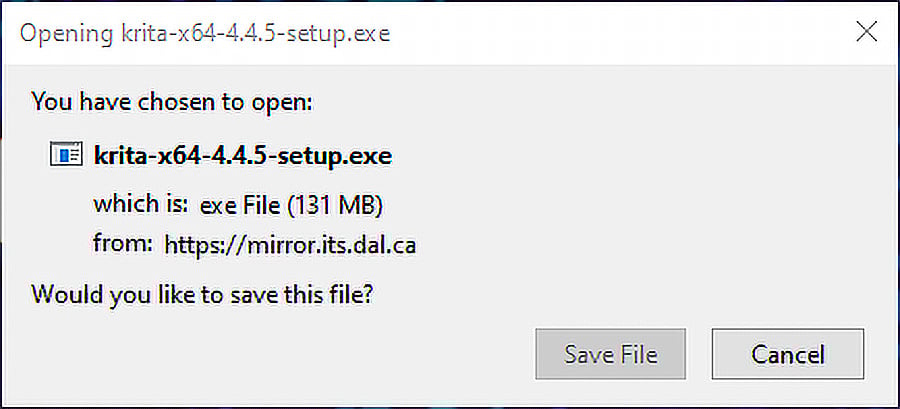Click the "exe File" type text
The image size is (900, 409).
click(x=241, y=206)
